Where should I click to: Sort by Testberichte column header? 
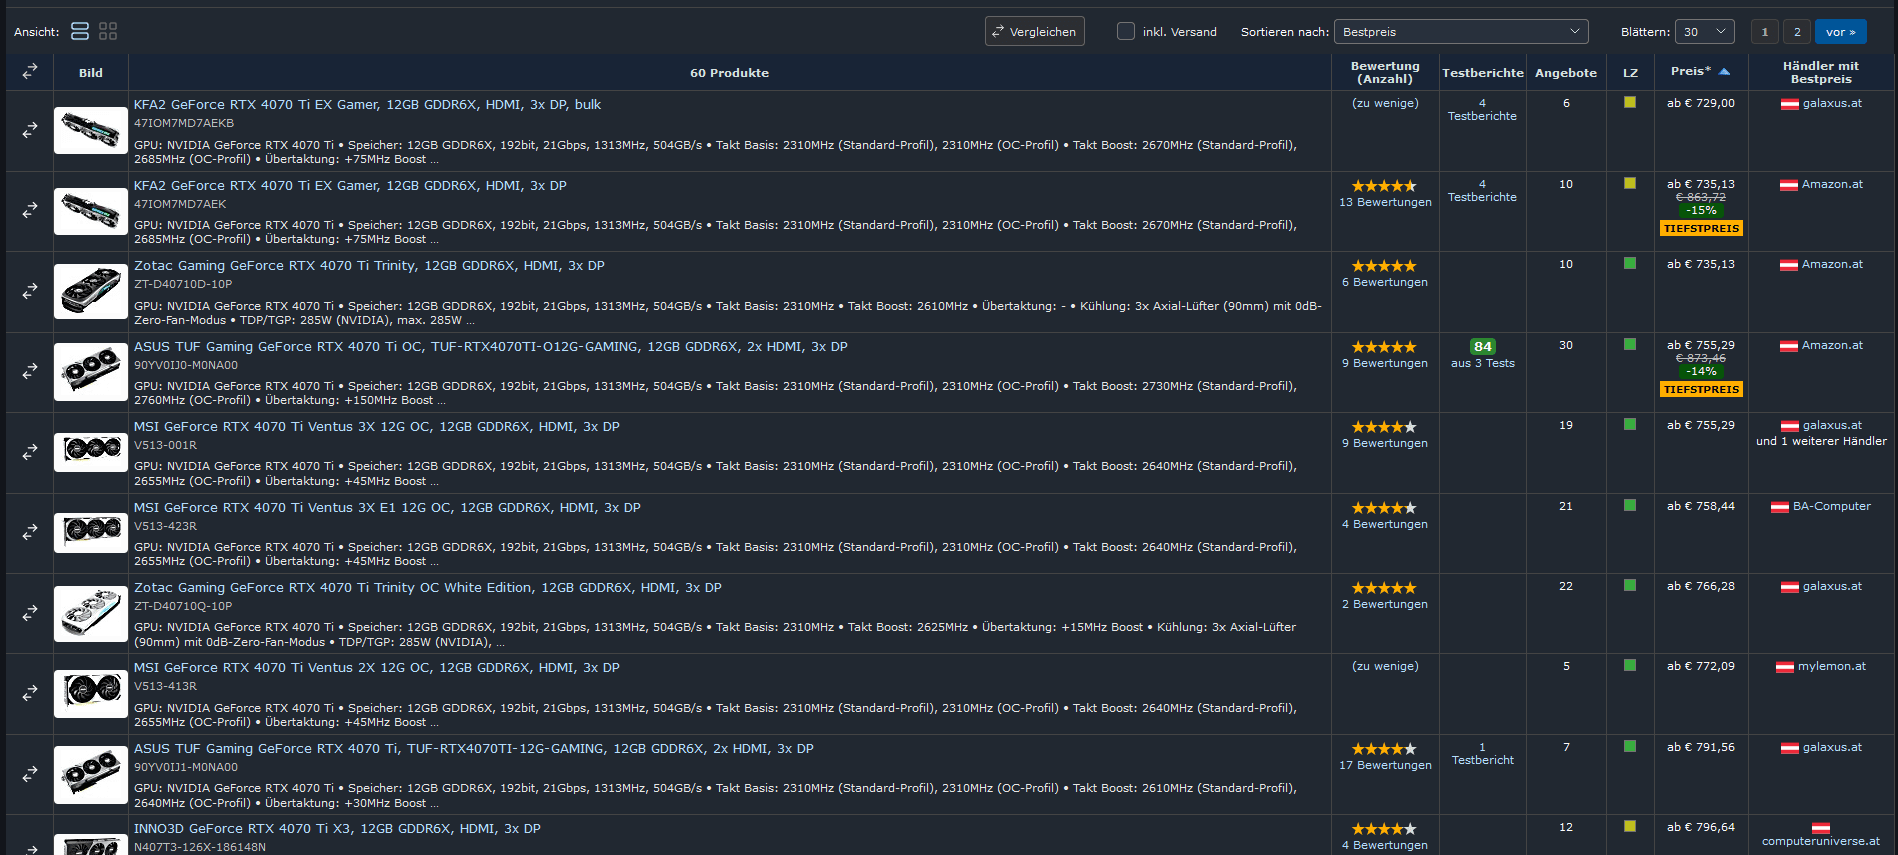point(1483,73)
